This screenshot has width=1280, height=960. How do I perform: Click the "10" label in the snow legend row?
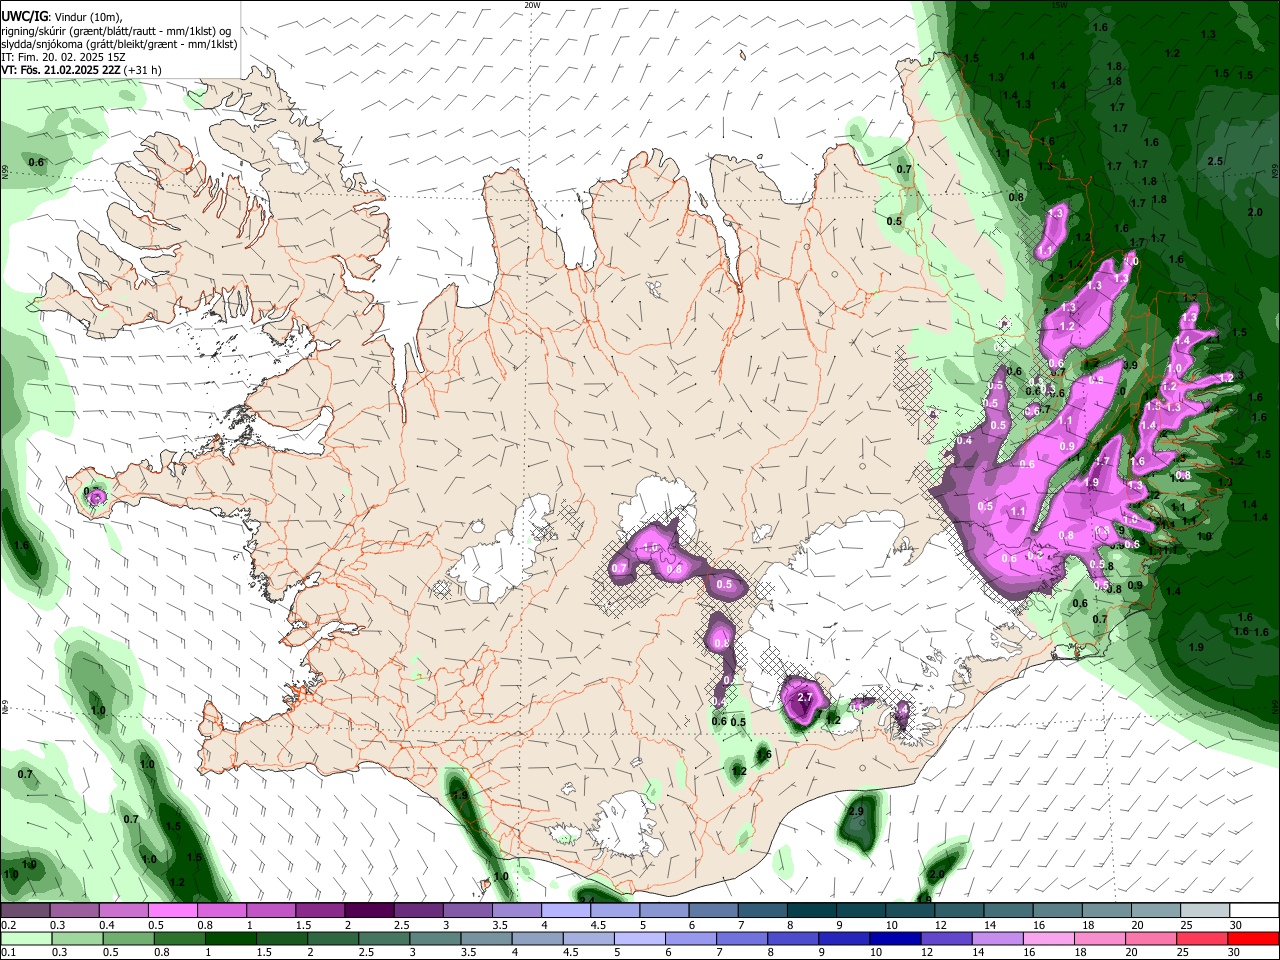[891, 926]
